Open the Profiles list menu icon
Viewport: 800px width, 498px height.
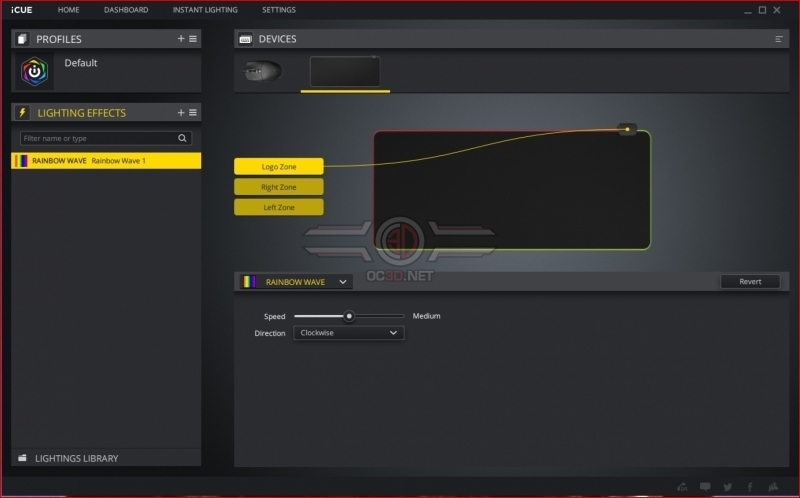[x=193, y=39]
